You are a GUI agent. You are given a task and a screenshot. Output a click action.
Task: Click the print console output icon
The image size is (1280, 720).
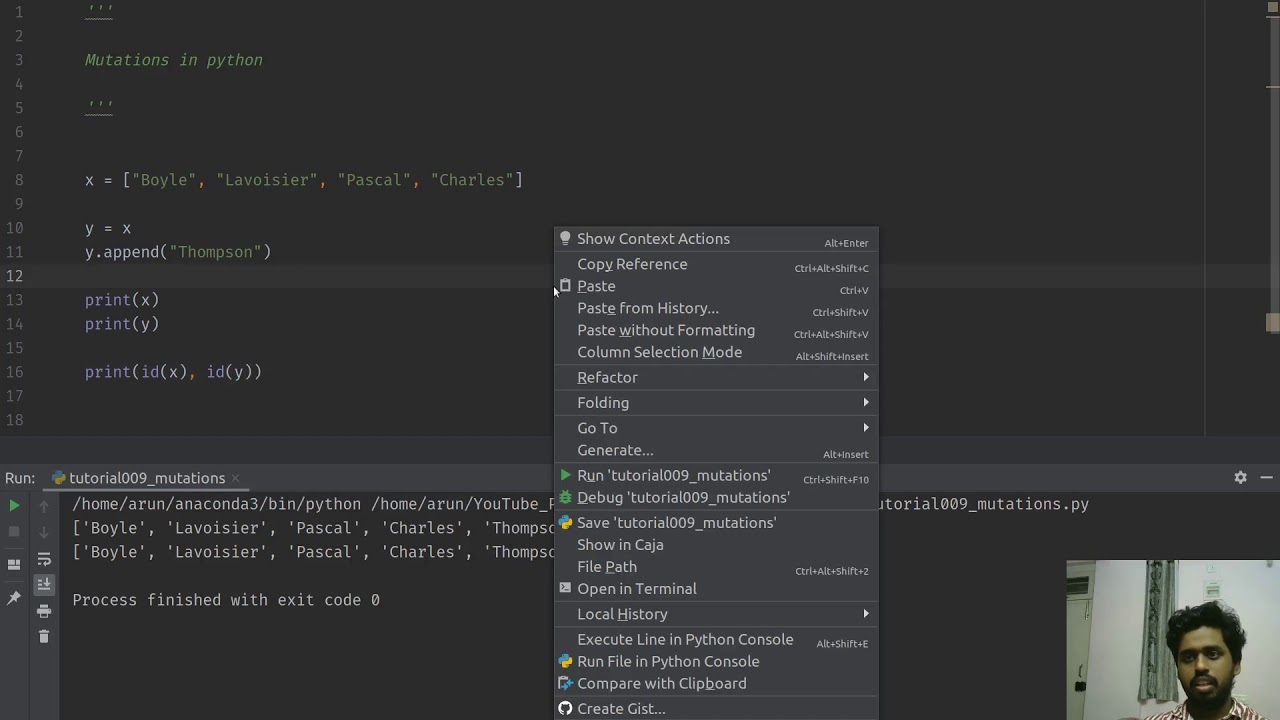click(44, 611)
